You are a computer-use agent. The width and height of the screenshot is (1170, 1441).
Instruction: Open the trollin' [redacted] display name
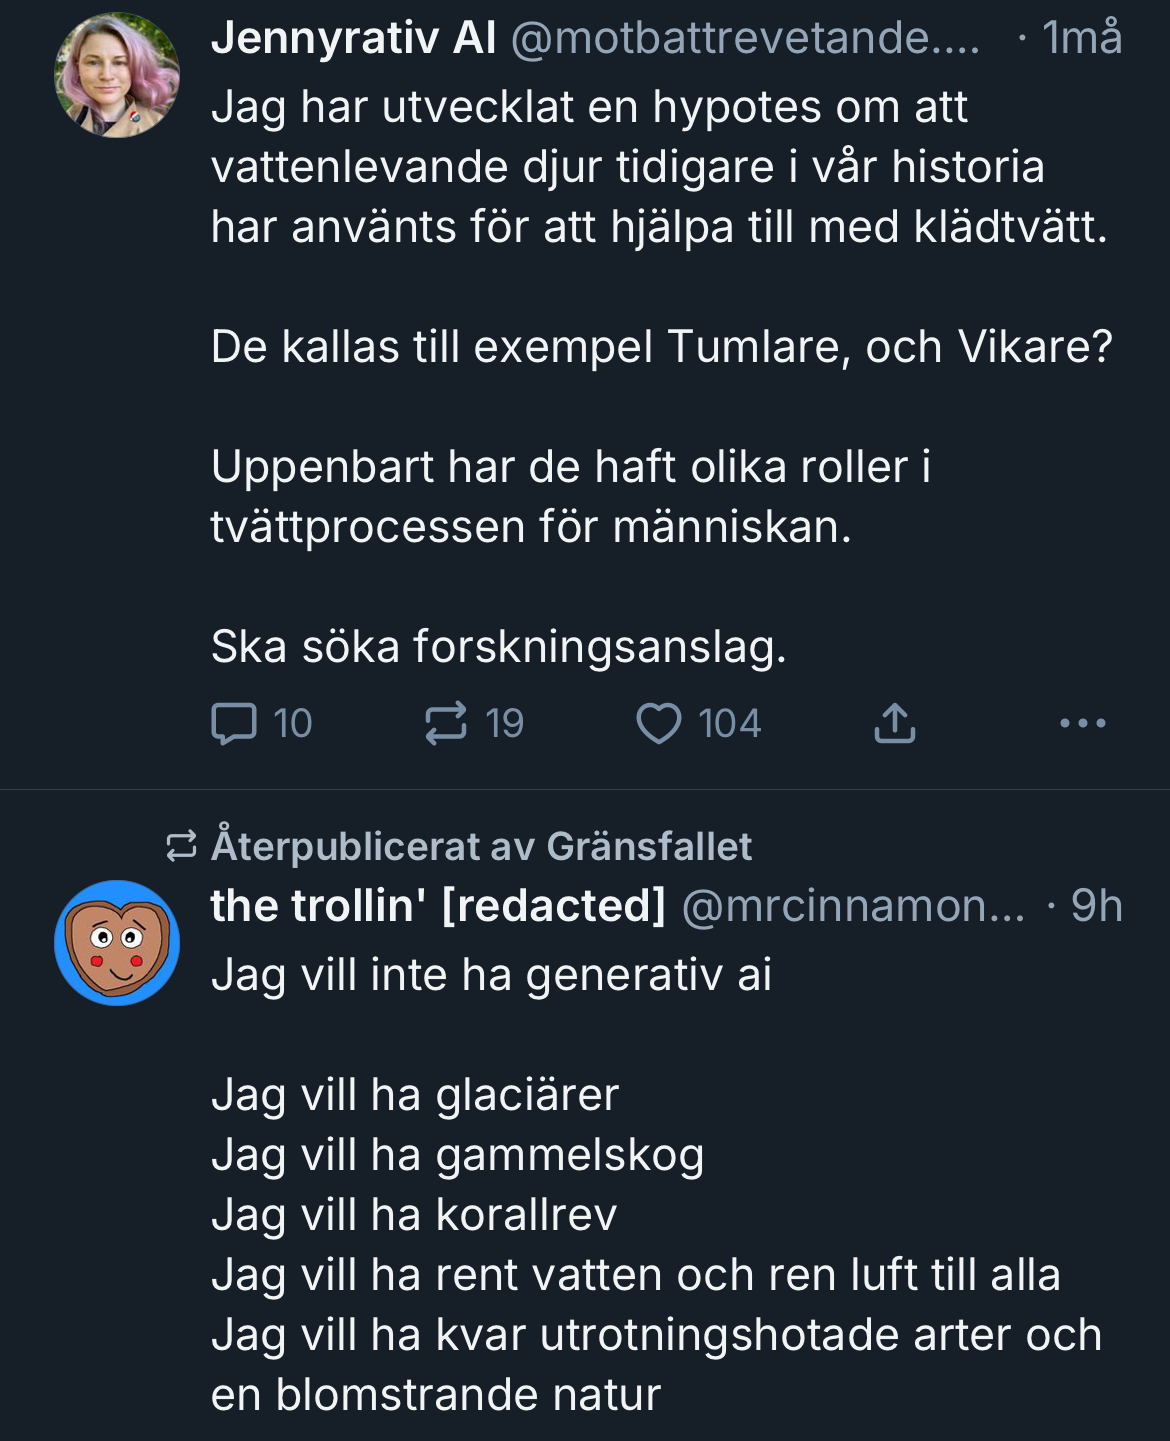click(438, 906)
